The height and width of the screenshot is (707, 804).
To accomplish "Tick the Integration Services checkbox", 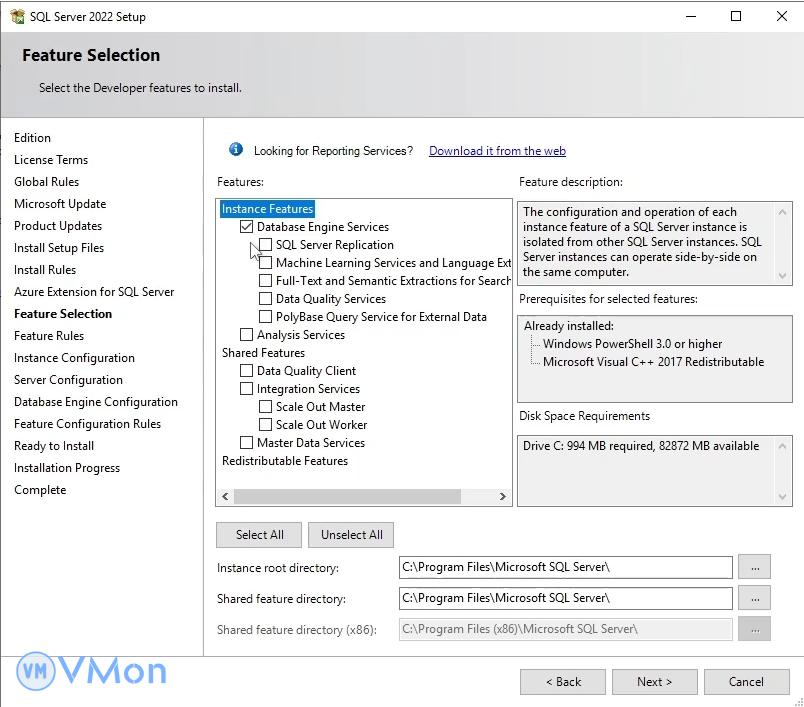I will click(247, 389).
